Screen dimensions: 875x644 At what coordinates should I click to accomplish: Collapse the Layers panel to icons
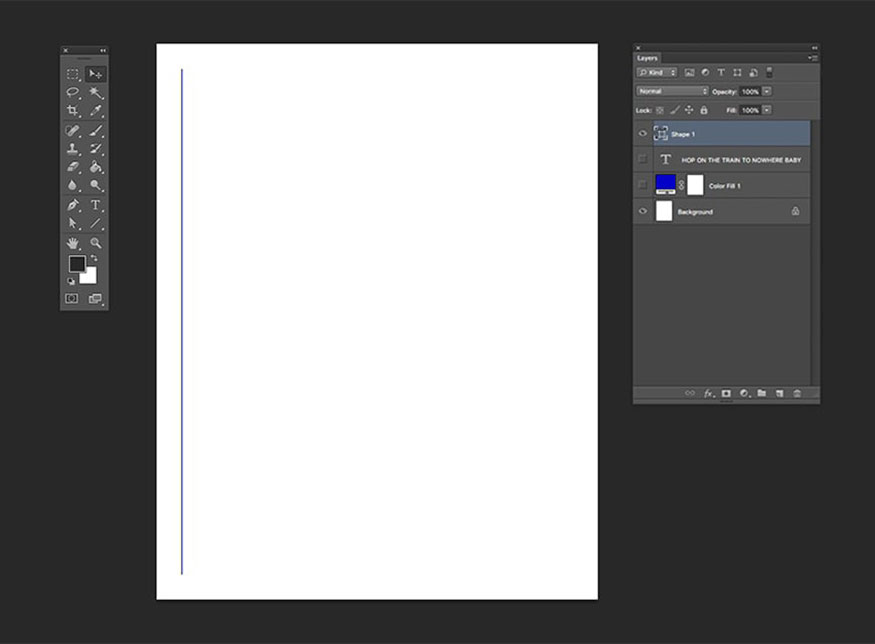click(x=815, y=48)
